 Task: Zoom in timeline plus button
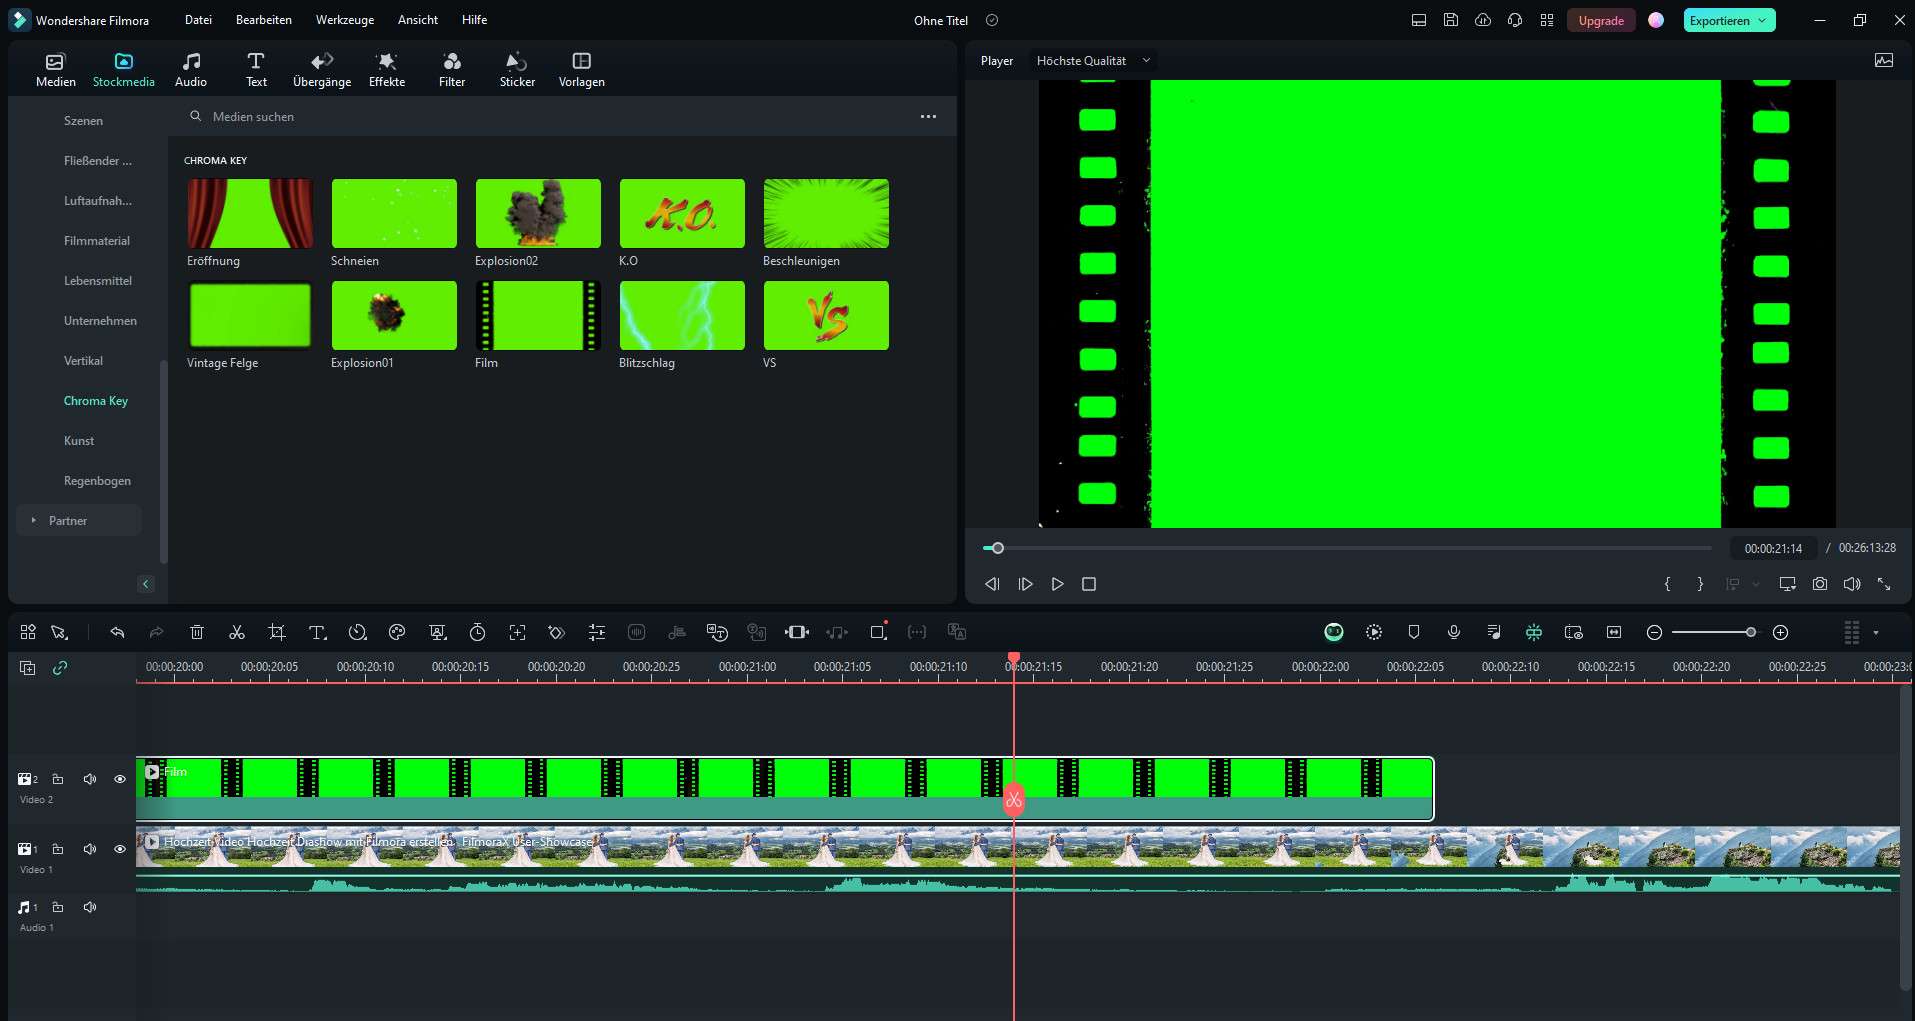tap(1780, 632)
